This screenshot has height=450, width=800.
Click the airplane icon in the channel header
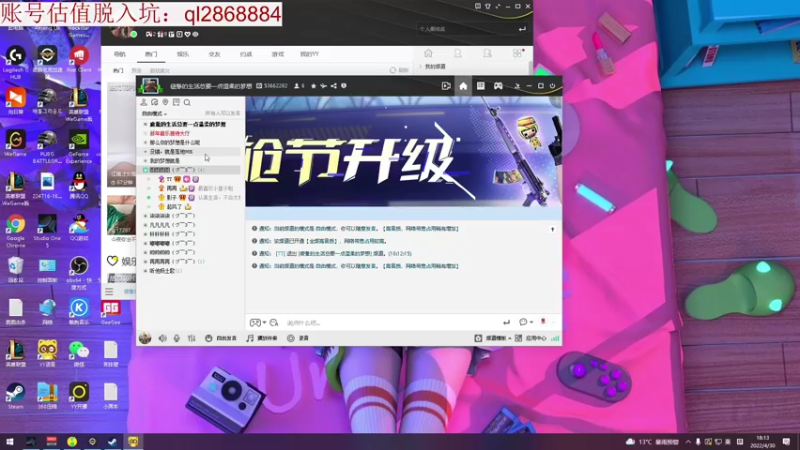[x=323, y=86]
